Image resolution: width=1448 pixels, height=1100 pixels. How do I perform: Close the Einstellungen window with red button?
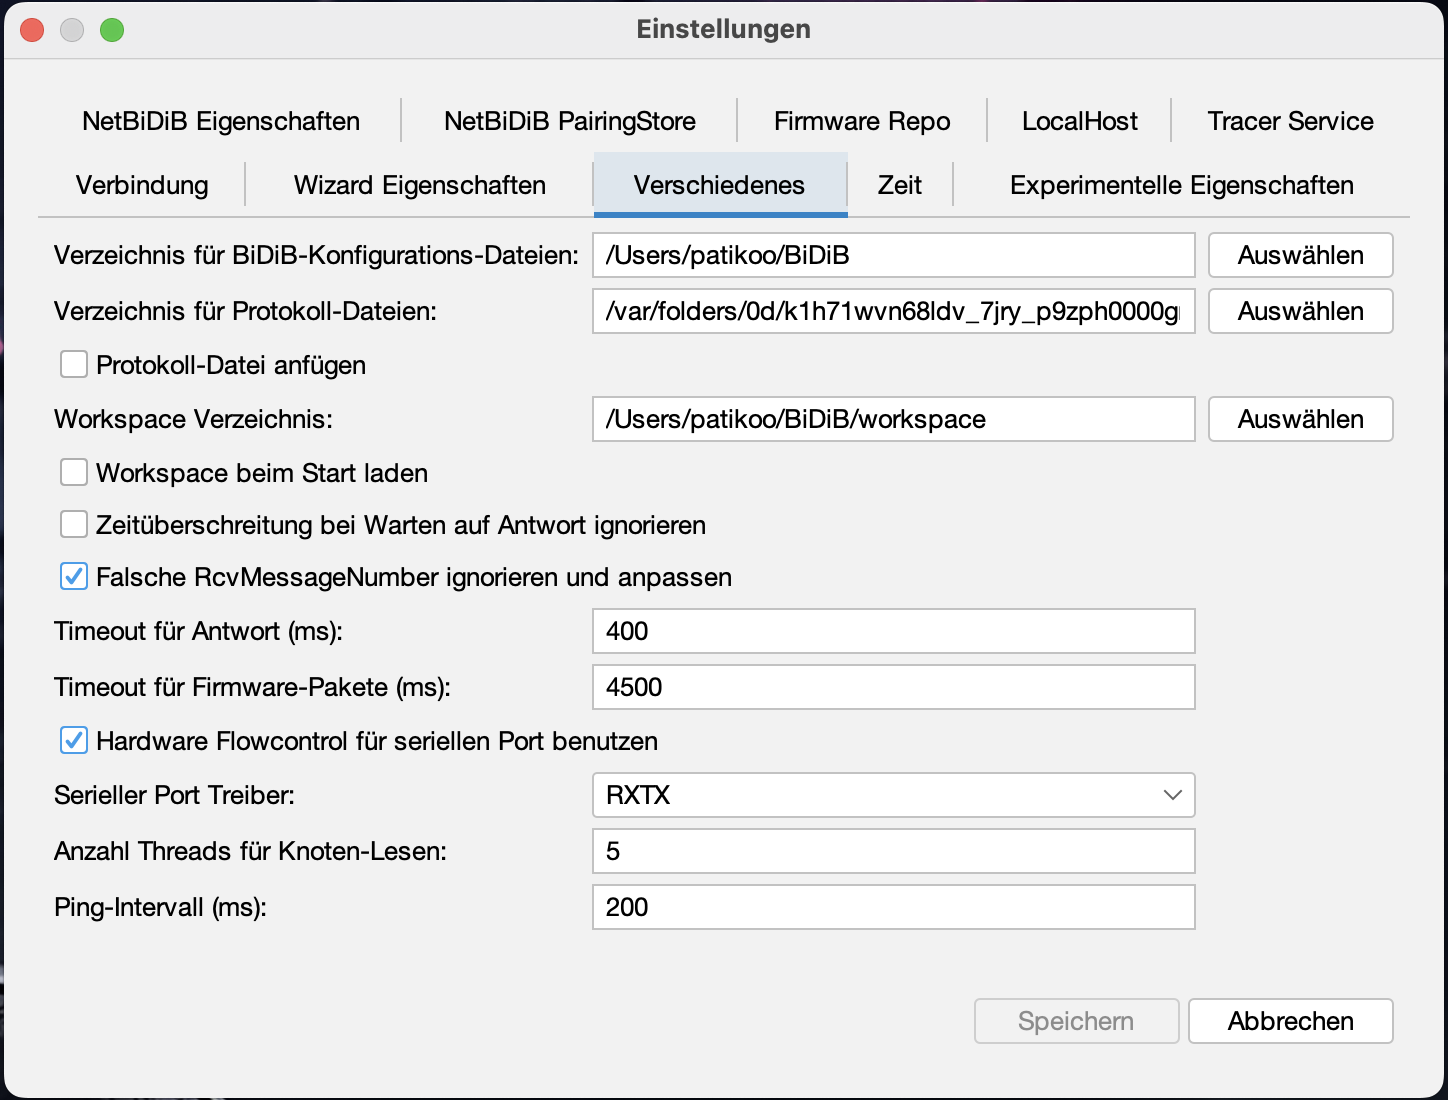[x=32, y=30]
